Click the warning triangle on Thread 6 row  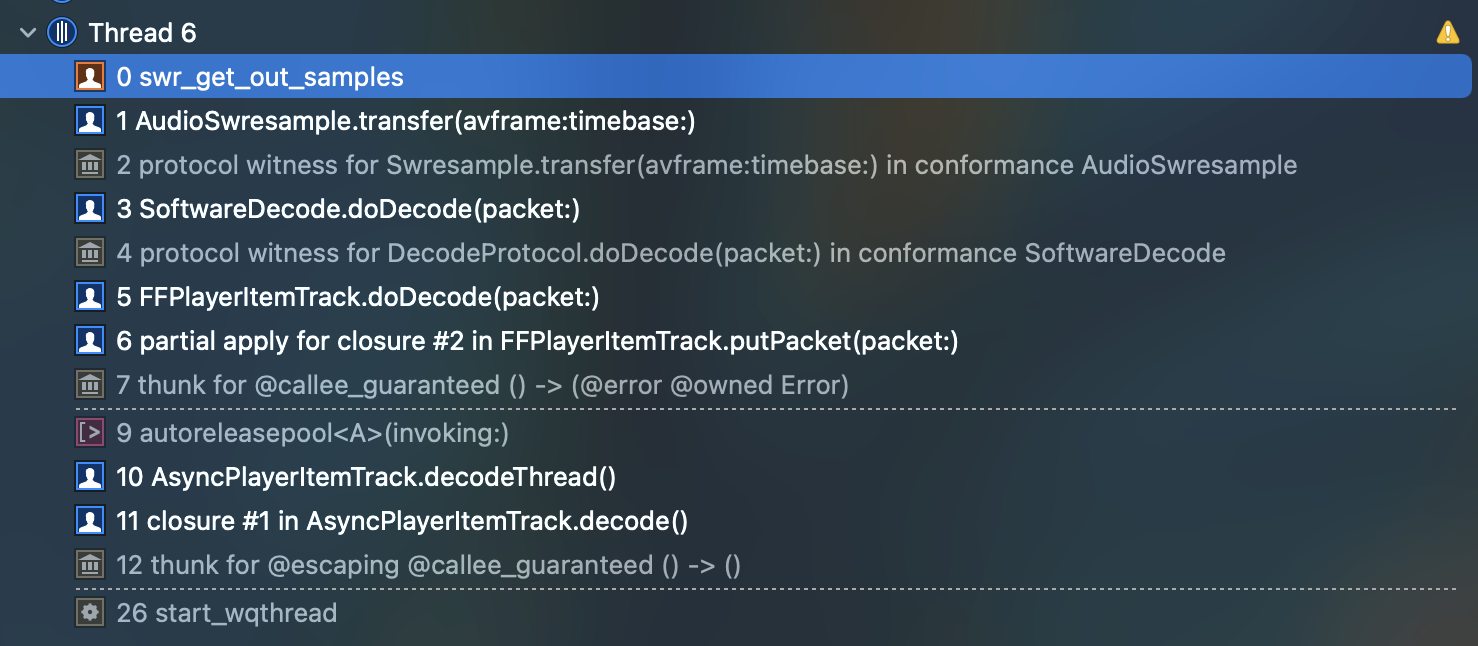point(1447,31)
